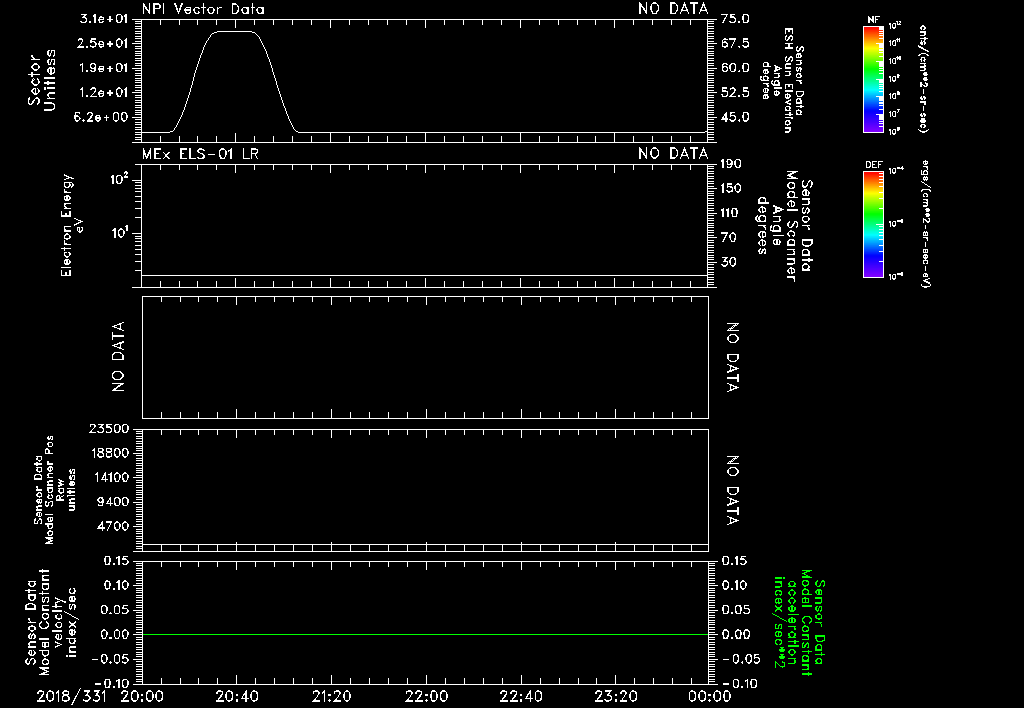The height and width of the screenshot is (708, 1024).
Task: Click the 4700 scanner position tick label
Action: point(113,526)
